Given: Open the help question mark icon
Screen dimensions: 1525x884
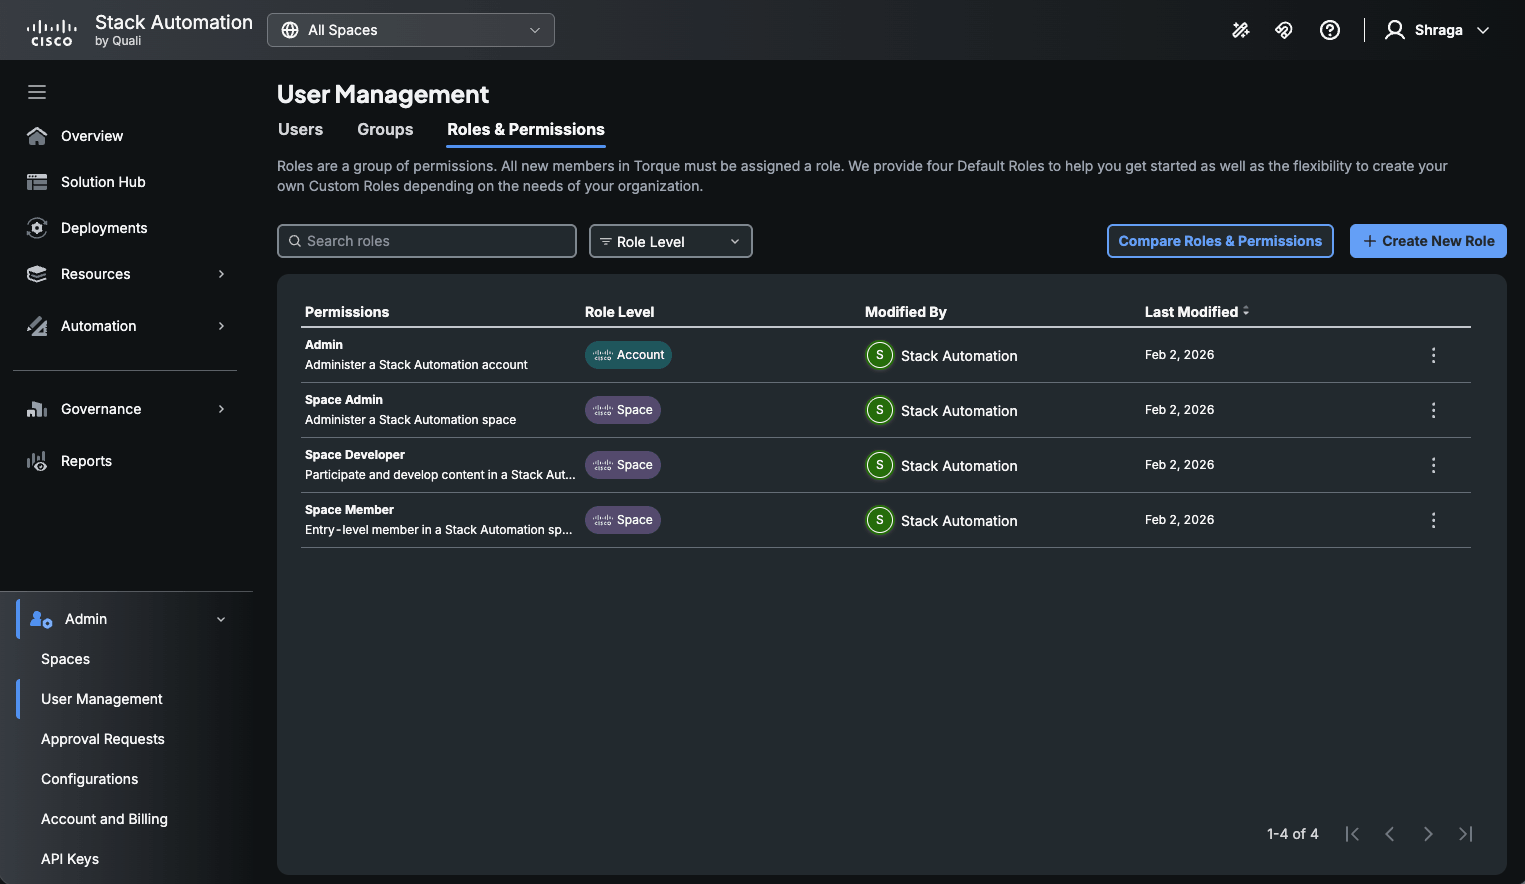Looking at the screenshot, I should 1330,30.
